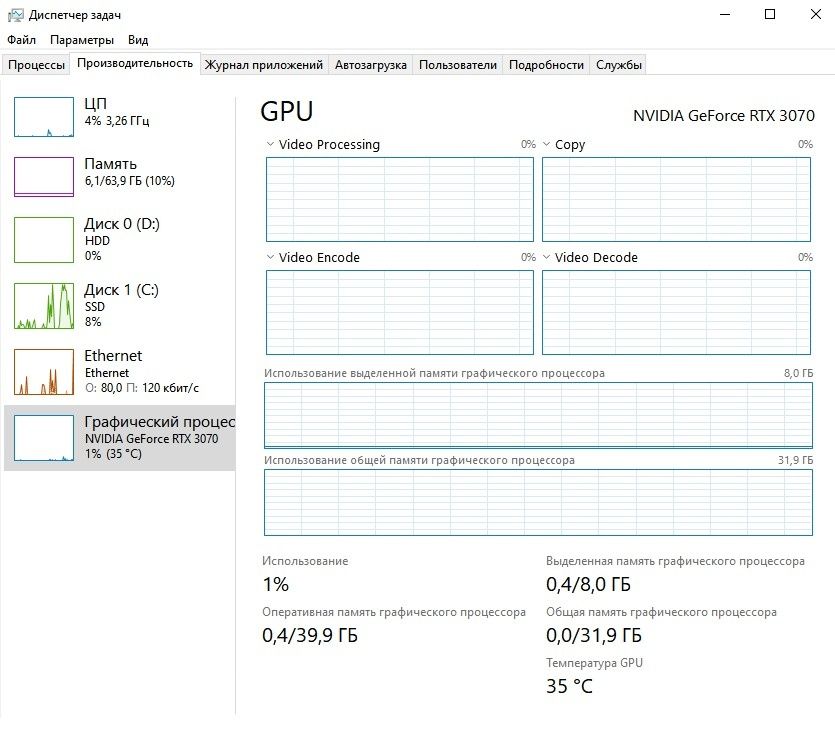Switch to the Процессы tab

click(36, 65)
